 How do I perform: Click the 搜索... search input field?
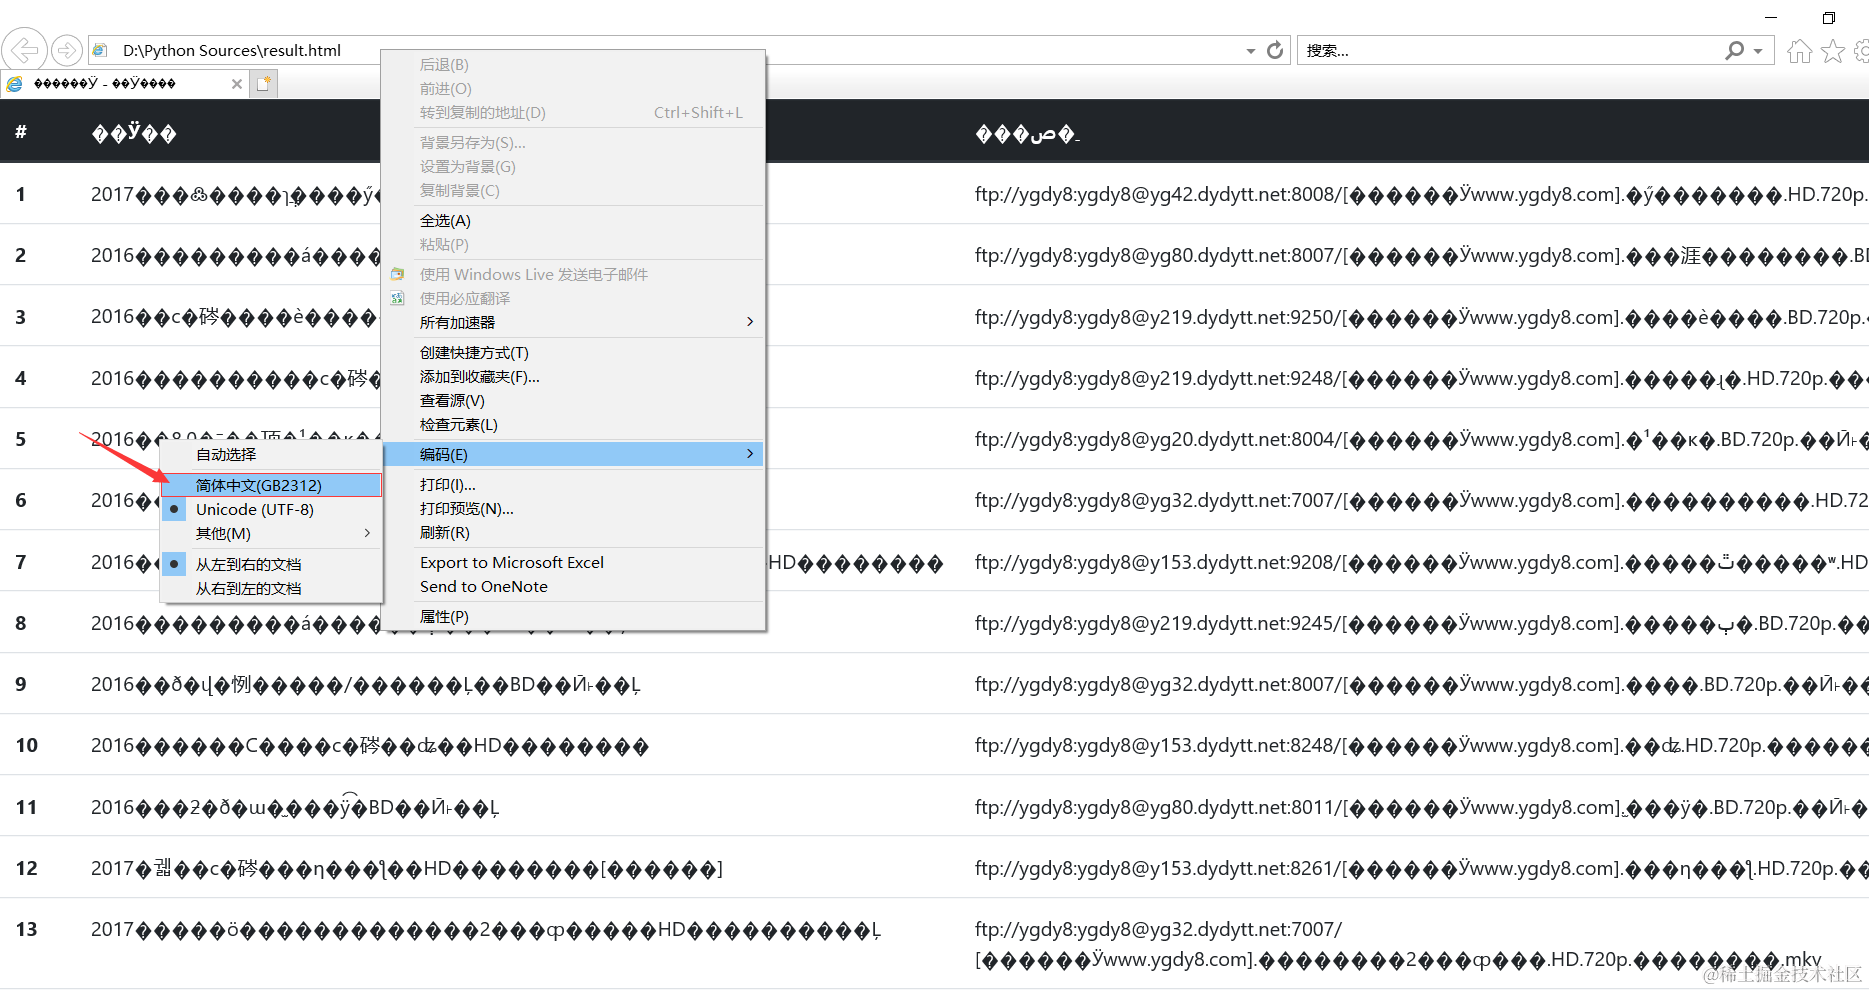1510,50
